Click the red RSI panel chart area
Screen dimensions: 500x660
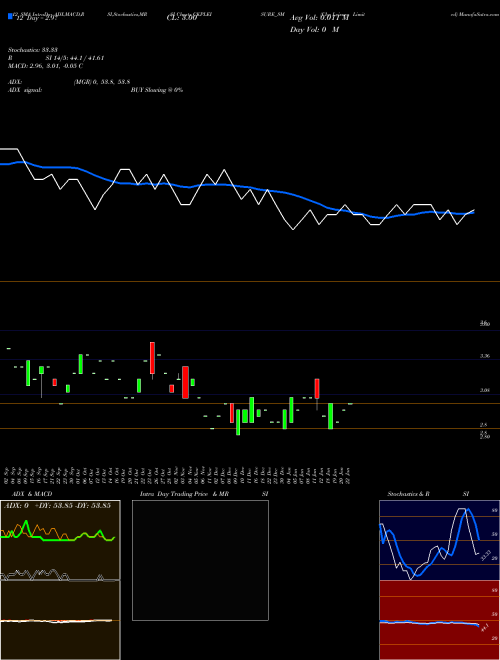click(439, 620)
